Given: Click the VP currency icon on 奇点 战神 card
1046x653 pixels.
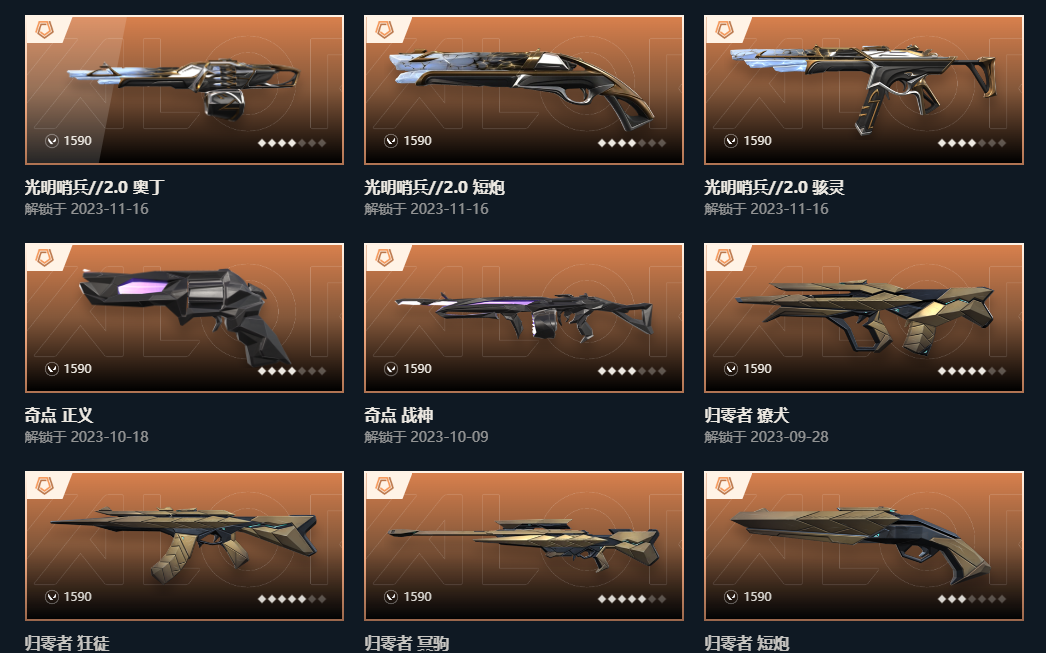Looking at the screenshot, I should 391,369.
